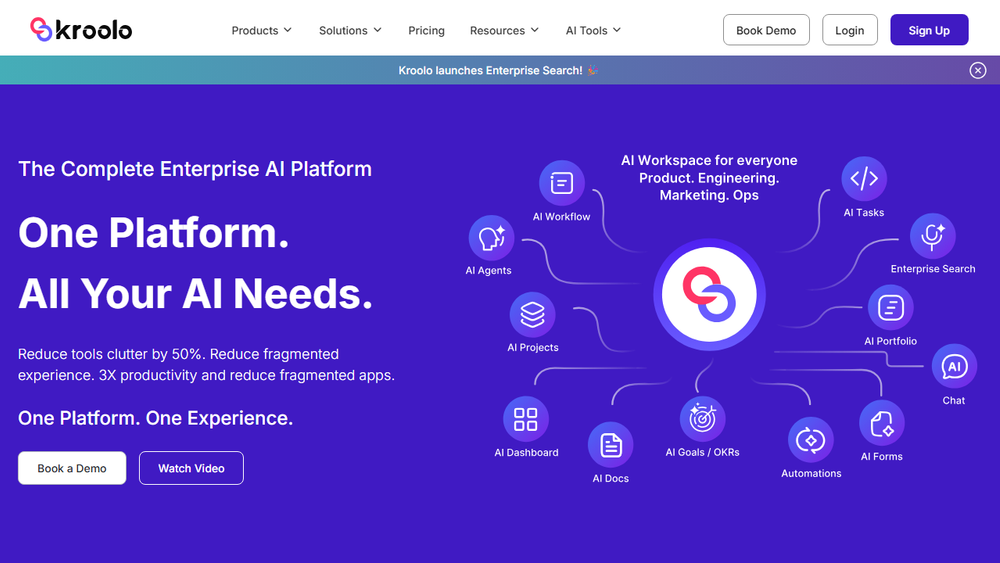Select the AI Agents head icon

pyautogui.click(x=491, y=238)
